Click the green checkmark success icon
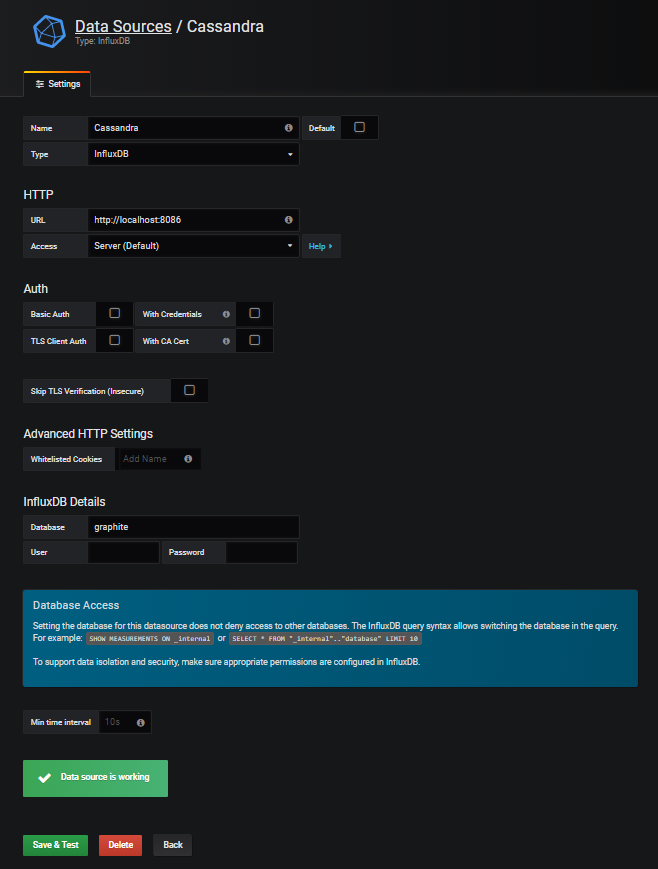658x869 pixels. [43, 777]
